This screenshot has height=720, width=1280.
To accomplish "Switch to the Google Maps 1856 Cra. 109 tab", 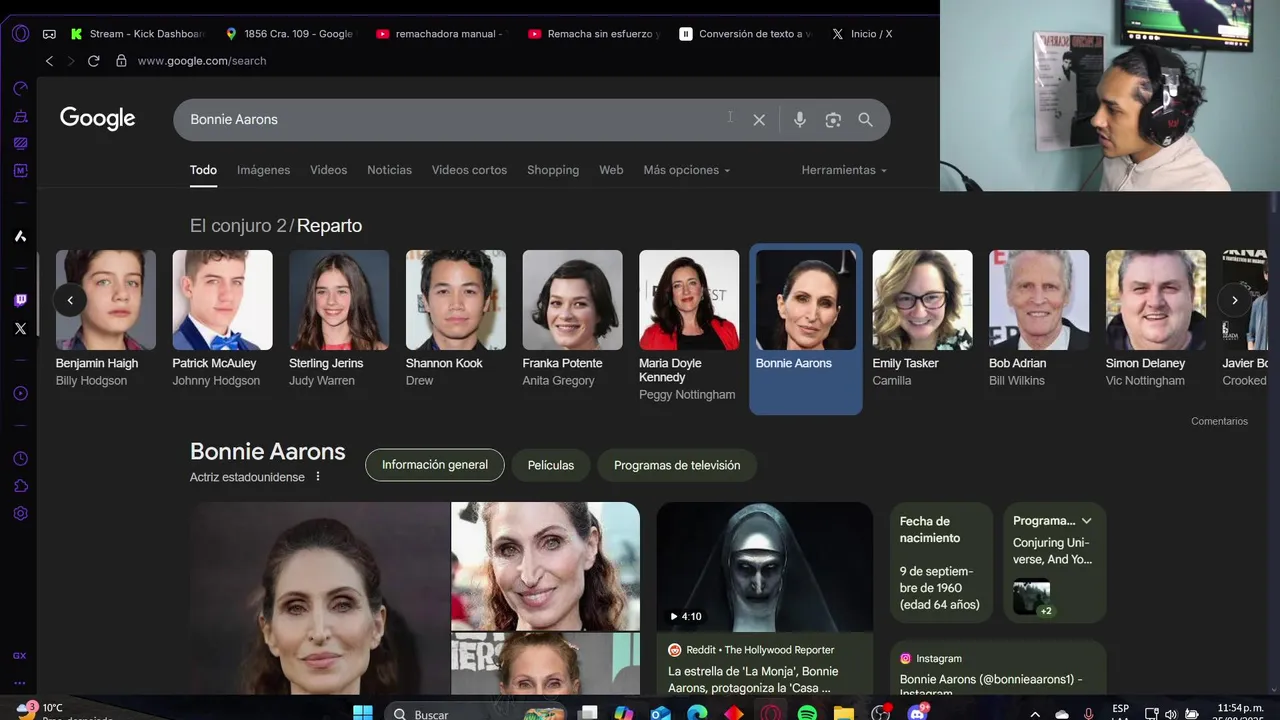I will (290, 34).
